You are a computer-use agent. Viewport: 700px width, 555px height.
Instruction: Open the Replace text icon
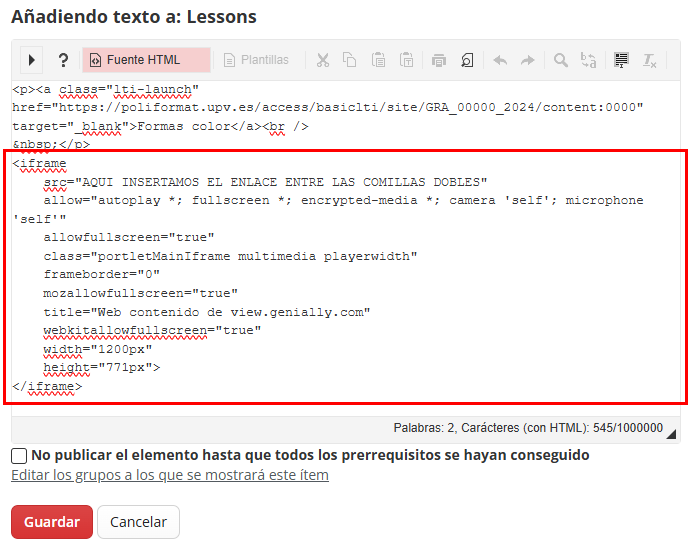[588, 60]
